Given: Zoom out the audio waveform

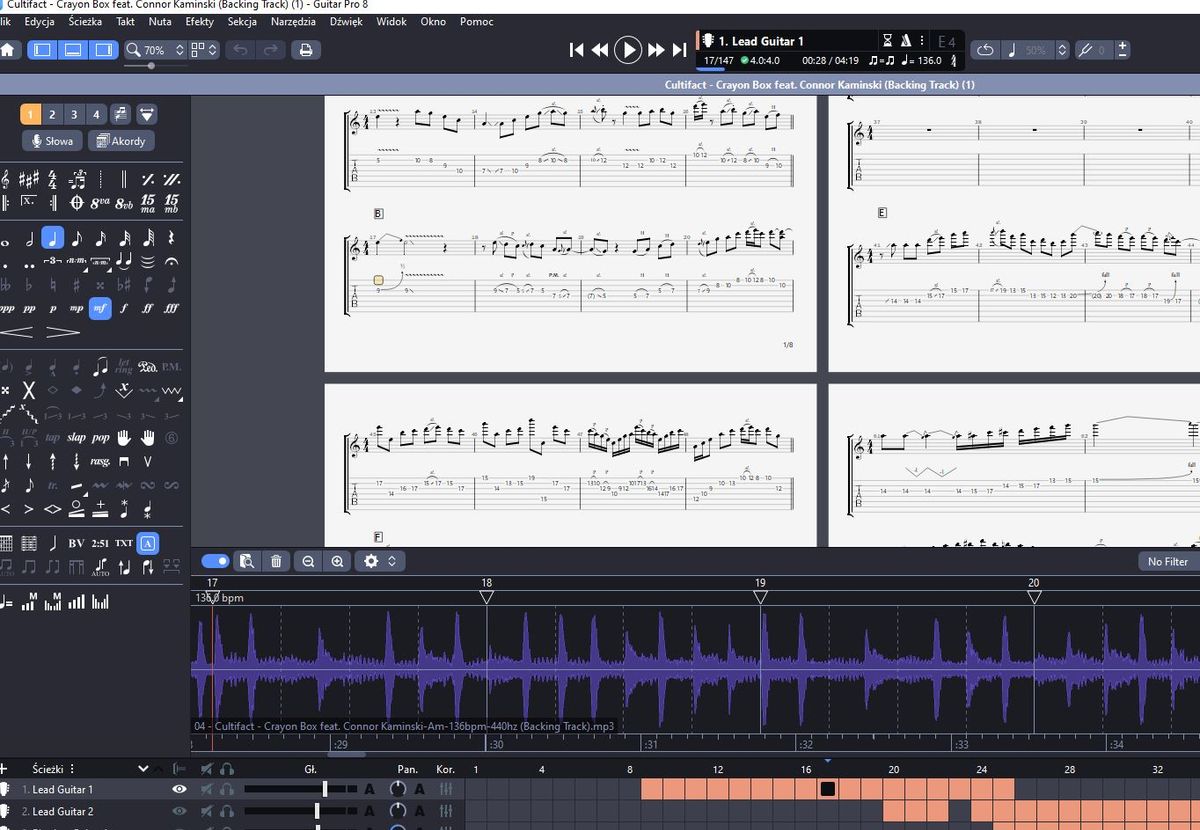Looking at the screenshot, I should (308, 561).
